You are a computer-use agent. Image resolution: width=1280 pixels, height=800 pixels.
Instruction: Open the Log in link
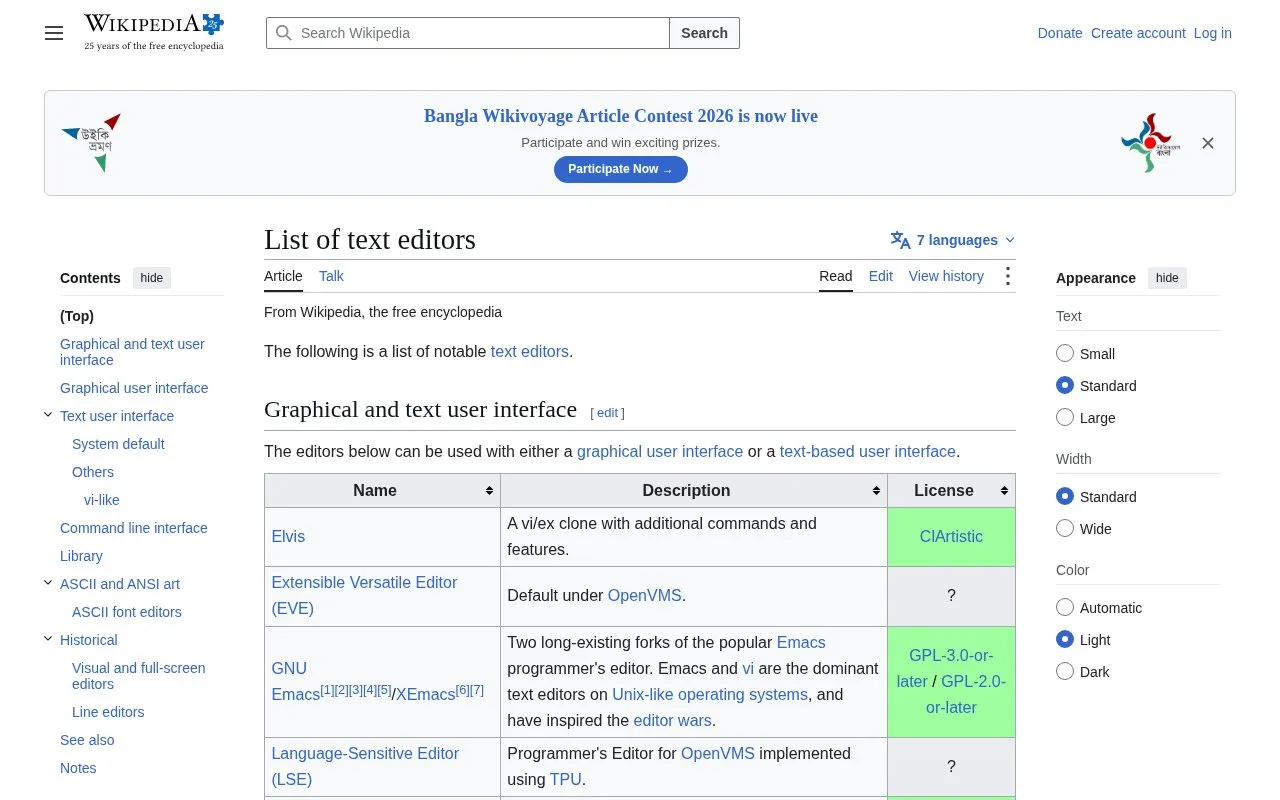[x=1212, y=33]
